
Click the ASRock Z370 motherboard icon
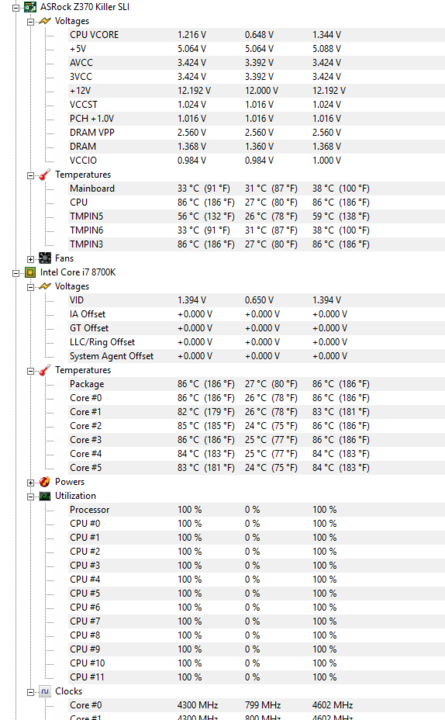coord(30,7)
